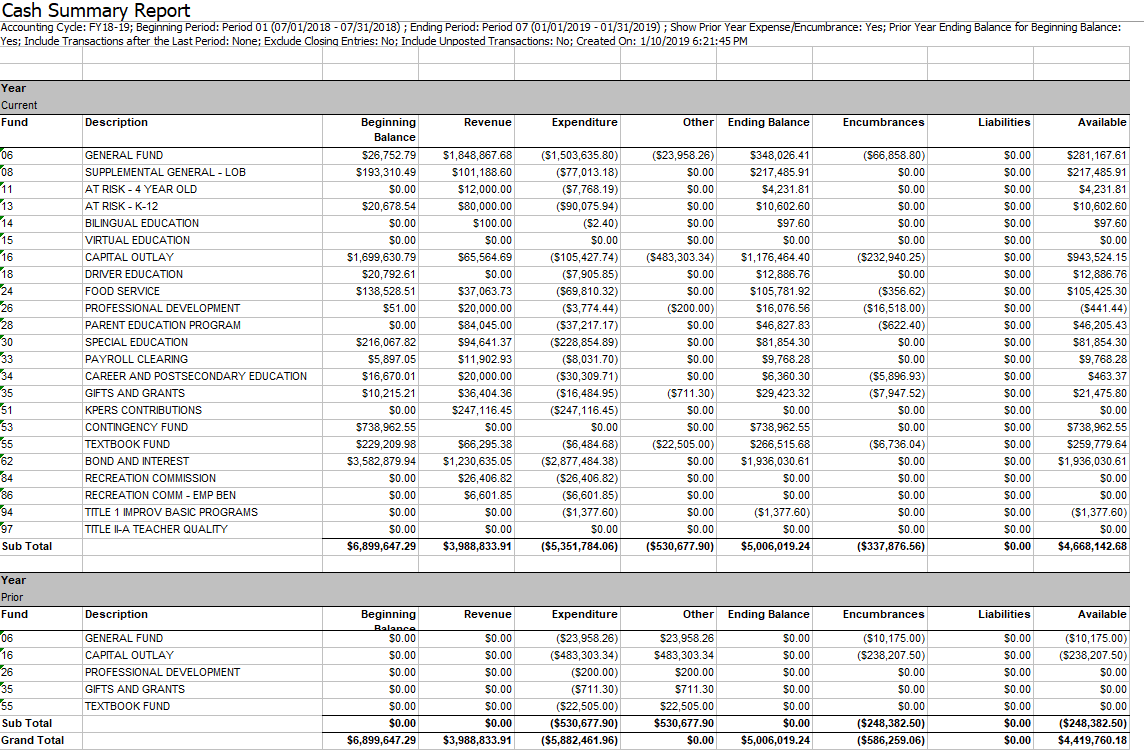Click Professional Development available ($441.44)
Screen dimensions: 1144x750
pyautogui.click(x=1103, y=309)
